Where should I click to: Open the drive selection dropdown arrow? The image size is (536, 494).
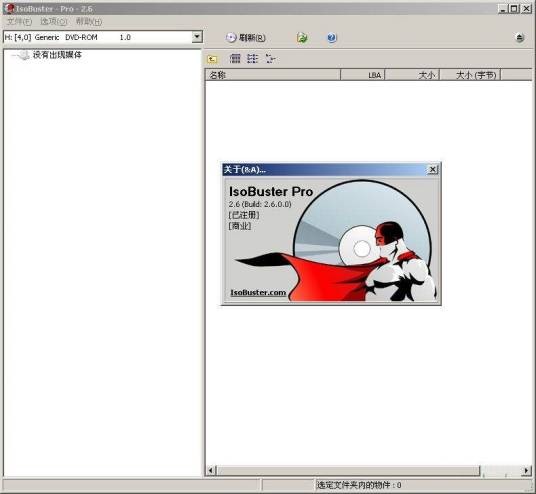(x=197, y=37)
